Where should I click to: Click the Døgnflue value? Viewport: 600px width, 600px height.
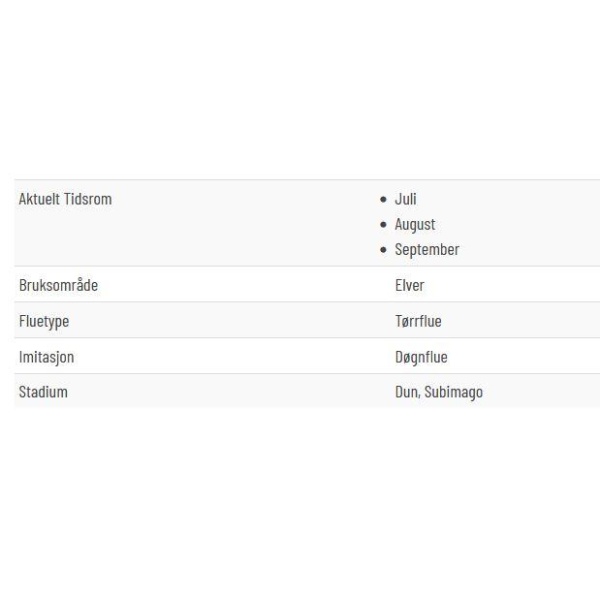(x=421, y=357)
